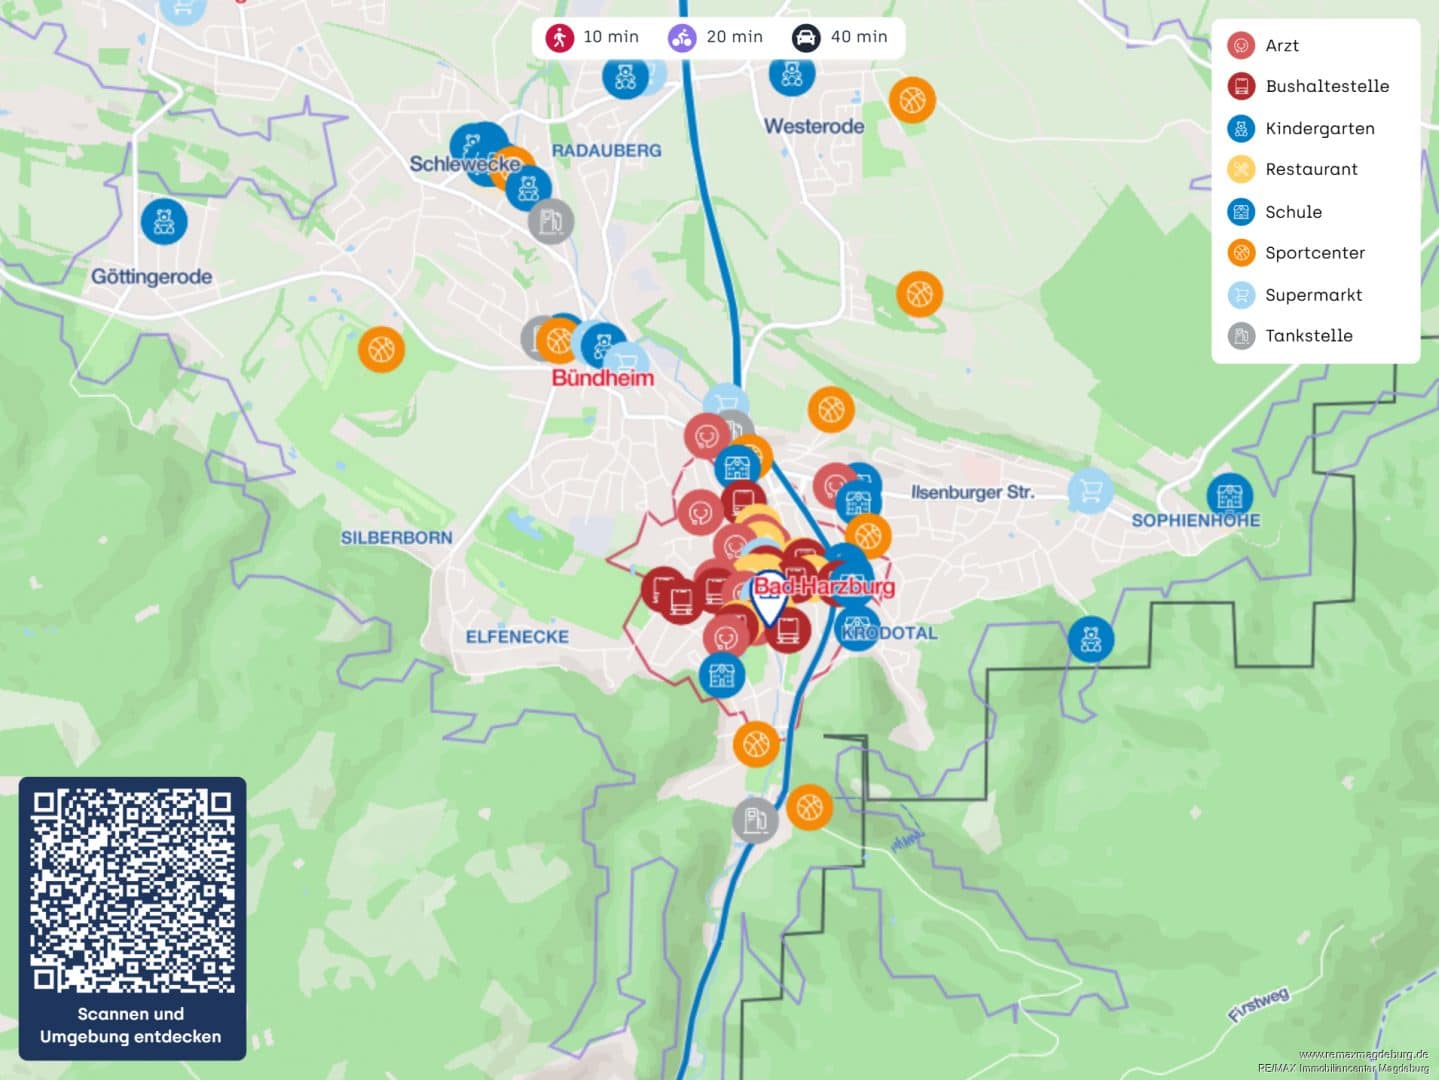Select Supermarkt legend entry

pyautogui.click(x=1313, y=295)
